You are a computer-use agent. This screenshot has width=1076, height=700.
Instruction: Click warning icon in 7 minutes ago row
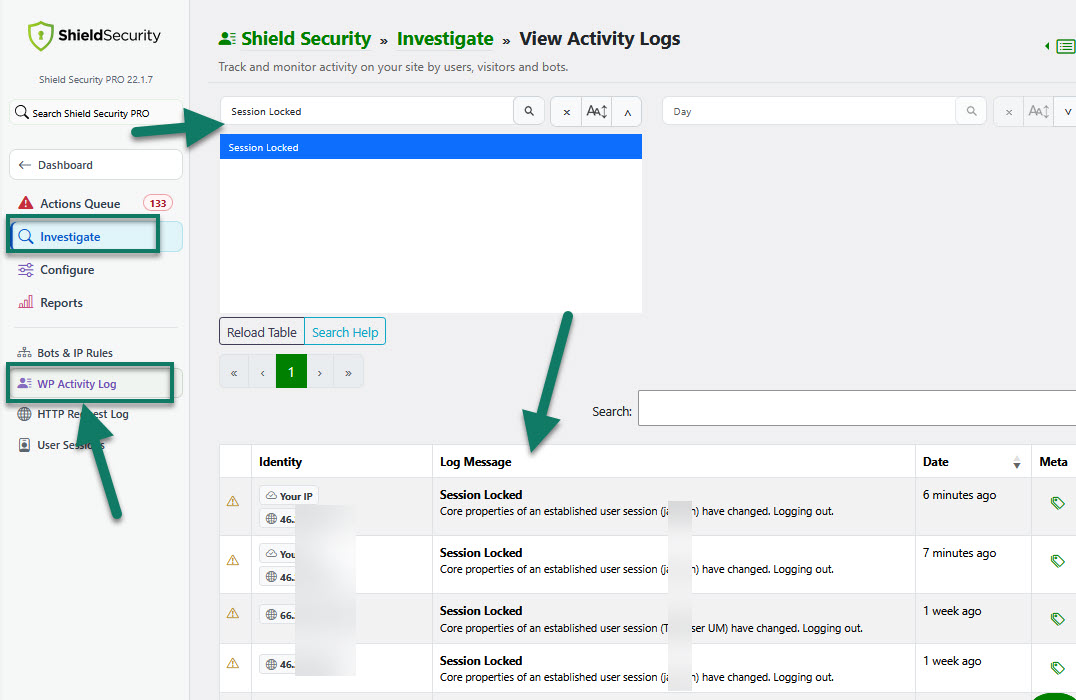point(233,561)
